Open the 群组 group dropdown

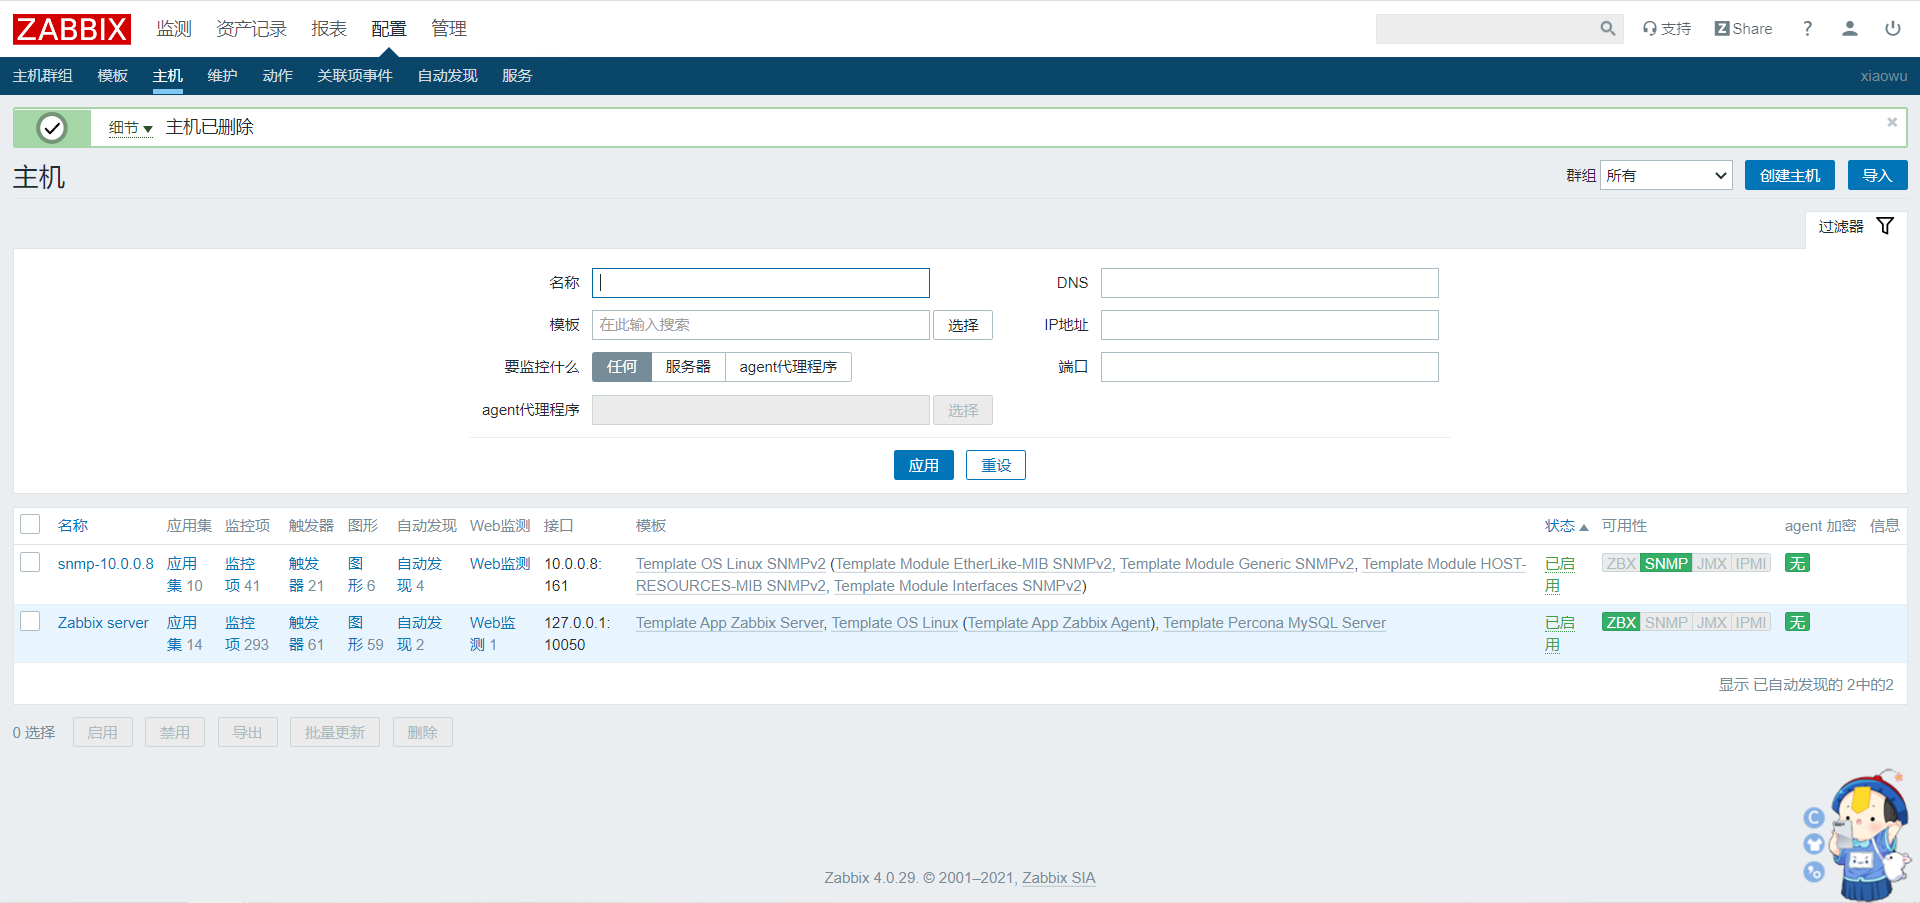click(1665, 176)
